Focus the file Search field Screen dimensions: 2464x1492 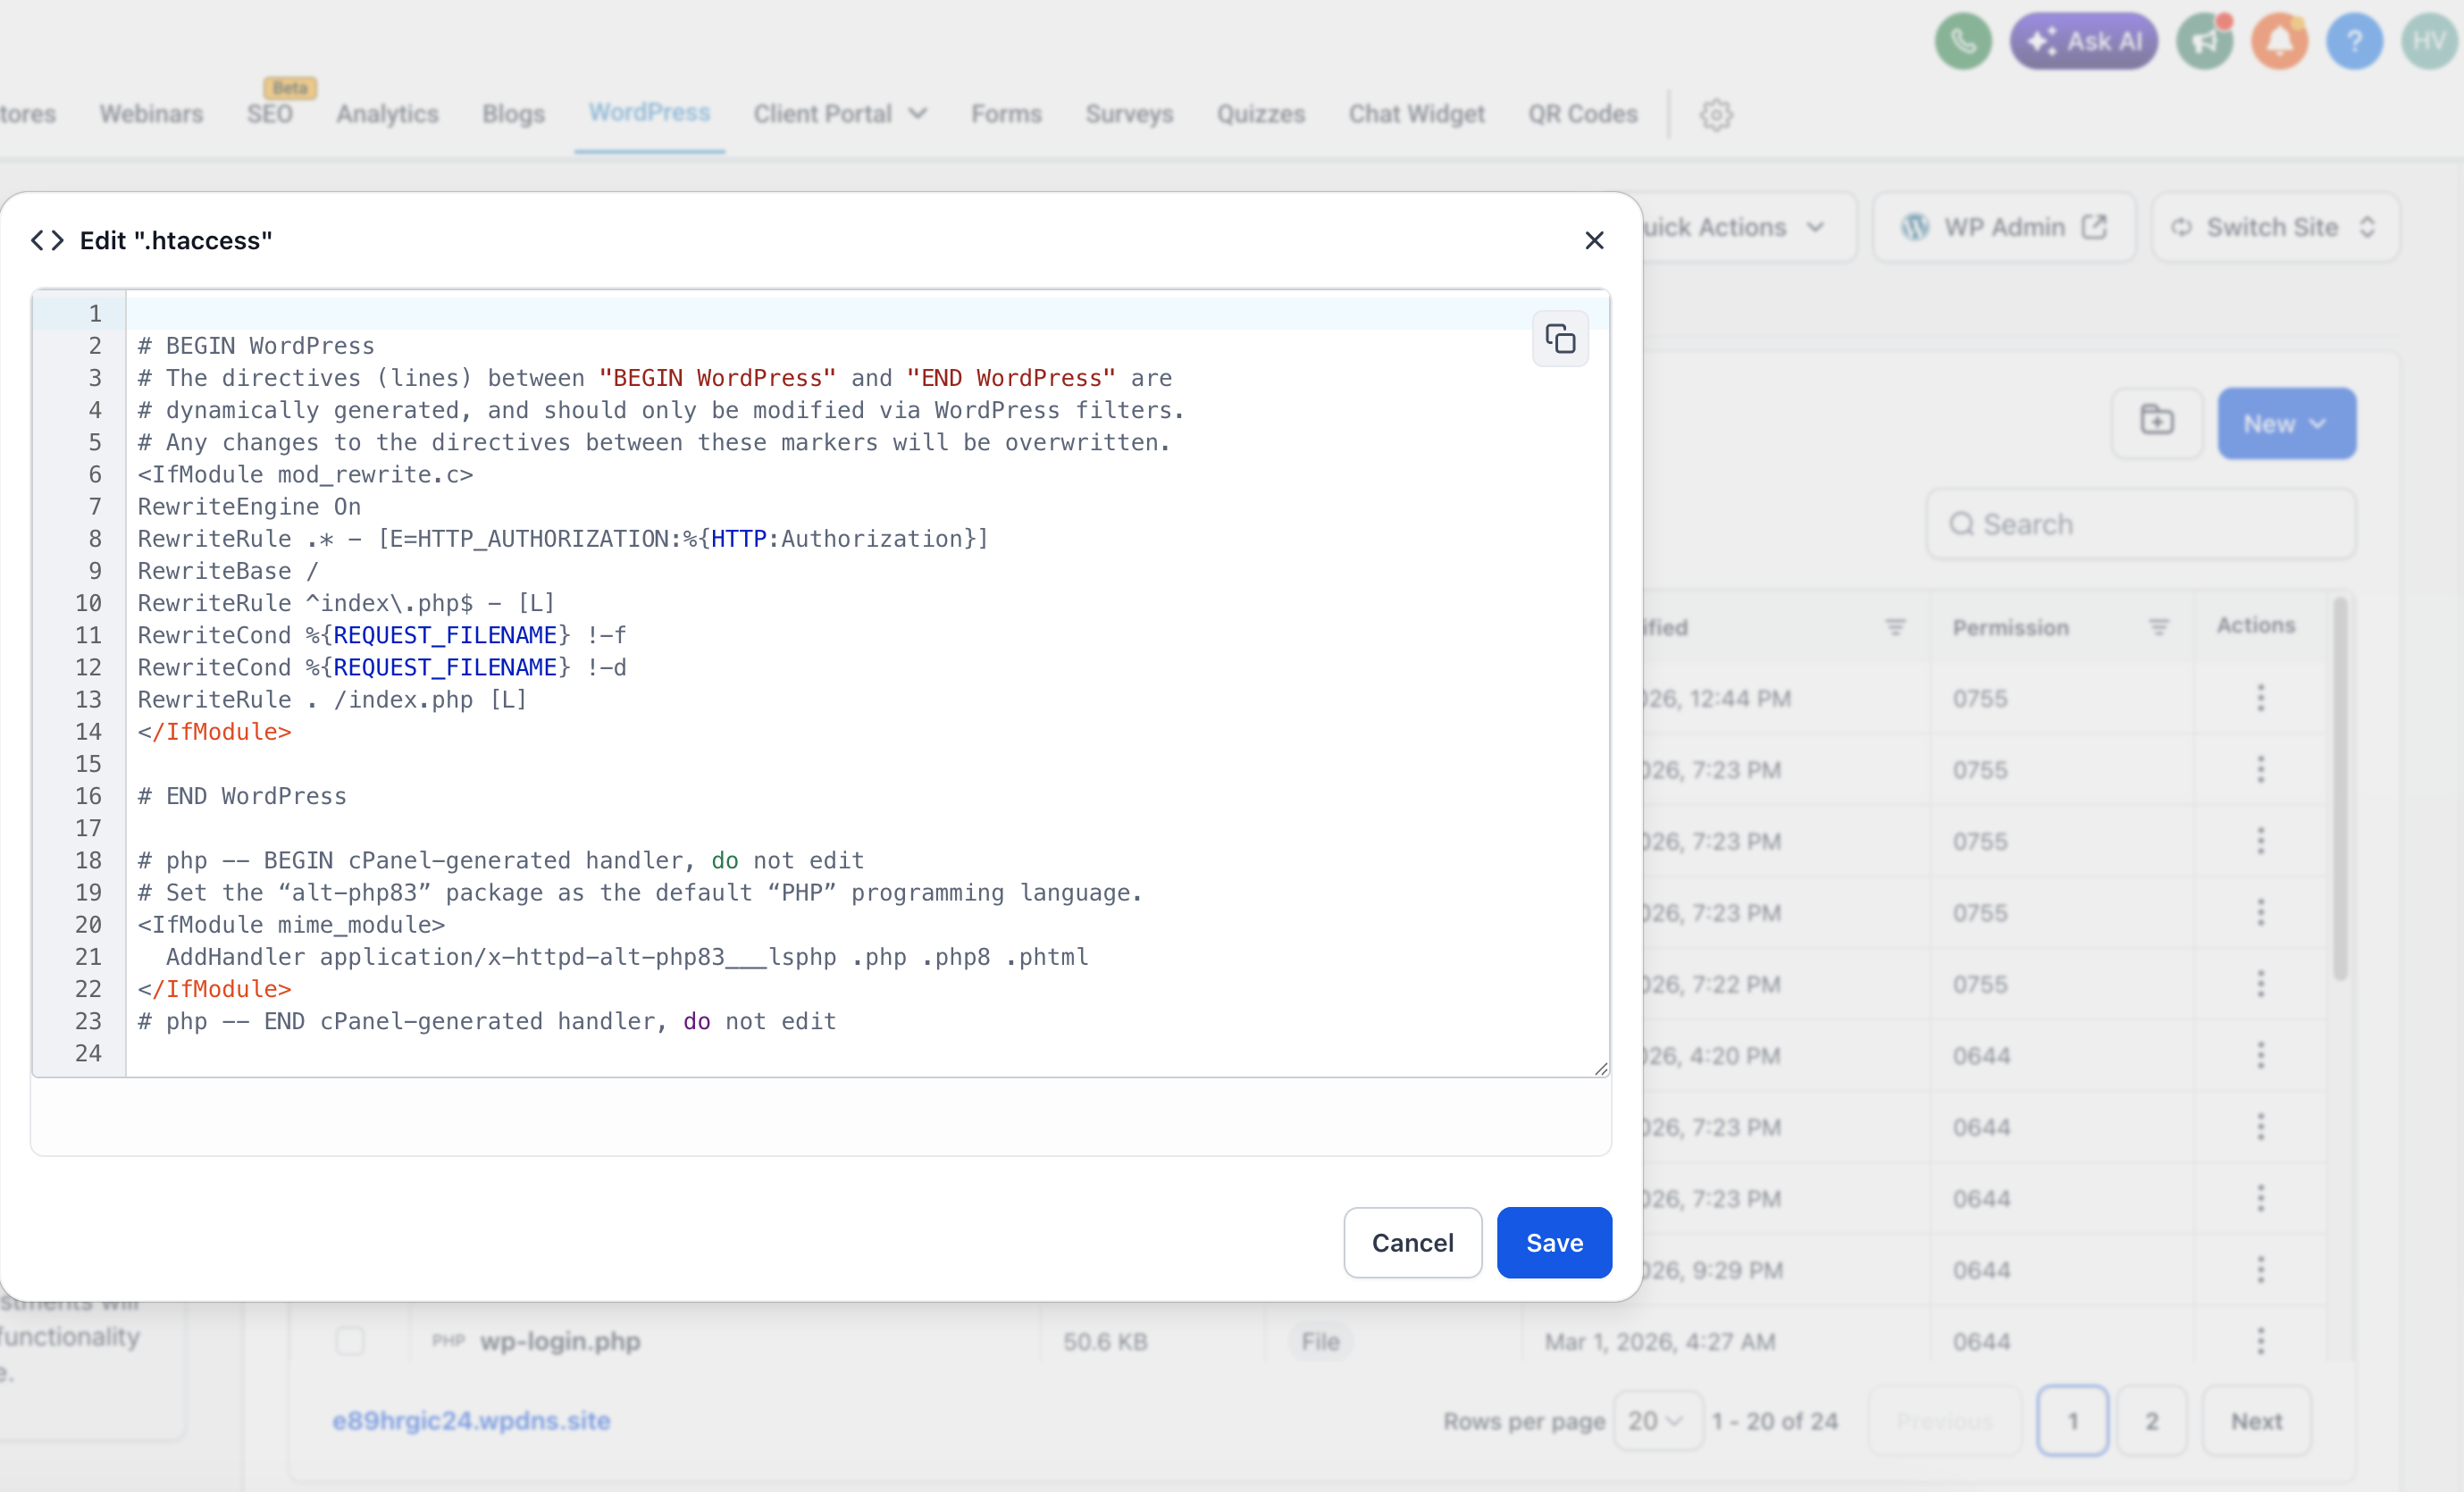pos(2140,524)
